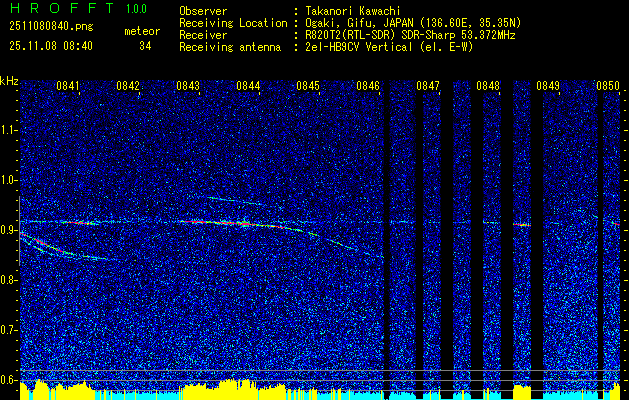This screenshot has height=400, width=629.
Task: Click the 0843 time marker
Action: point(188,85)
